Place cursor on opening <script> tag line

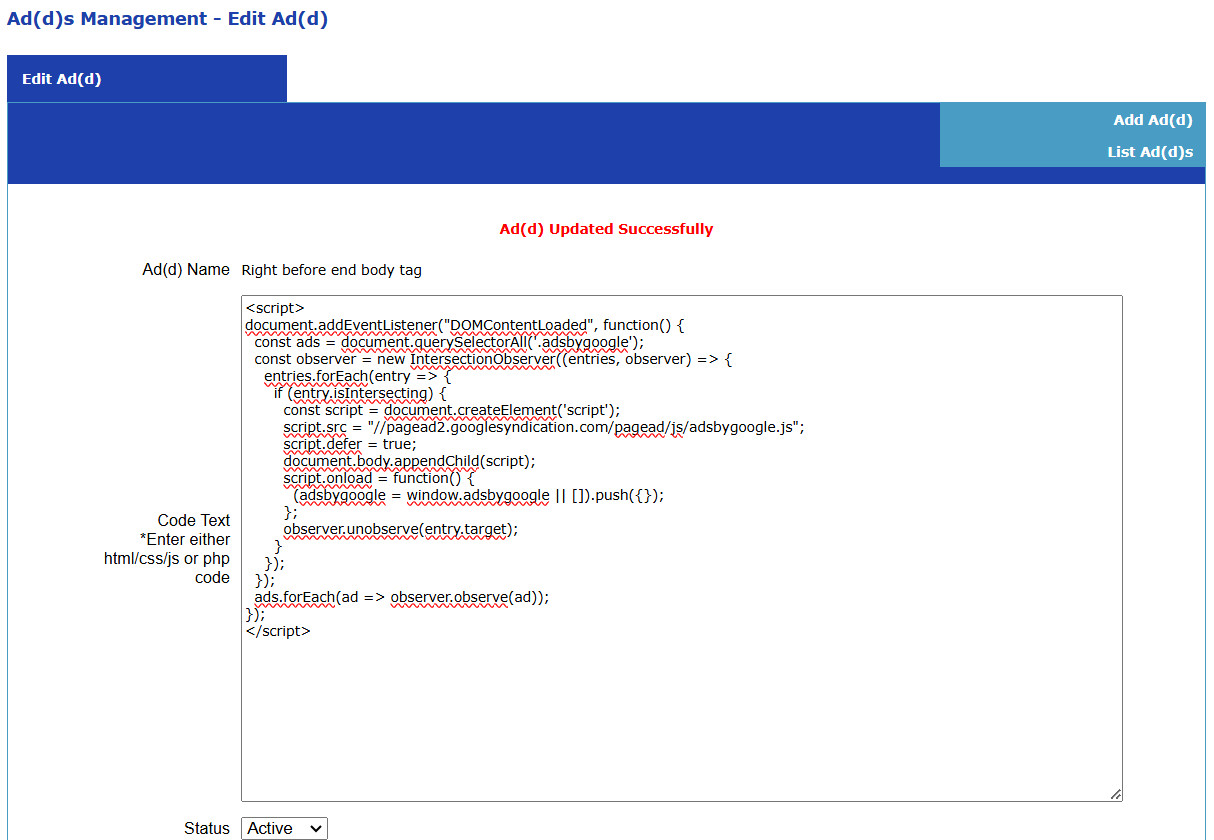(x=275, y=308)
